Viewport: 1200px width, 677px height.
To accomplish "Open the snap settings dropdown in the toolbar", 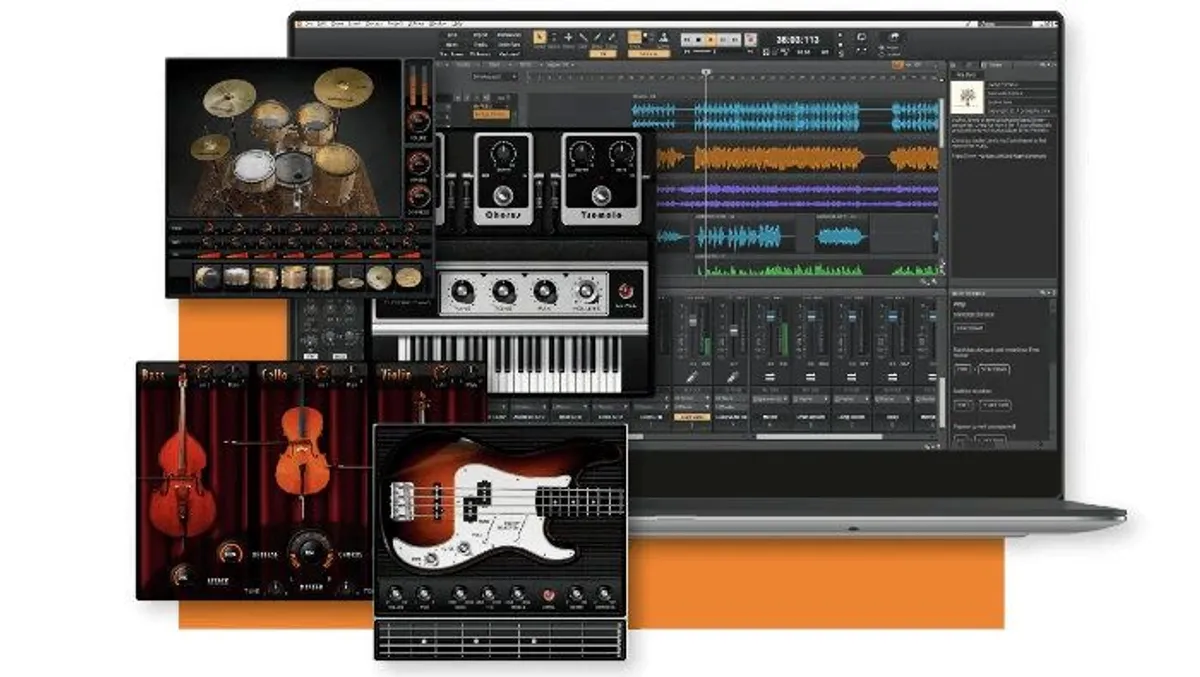I will coord(645,37).
